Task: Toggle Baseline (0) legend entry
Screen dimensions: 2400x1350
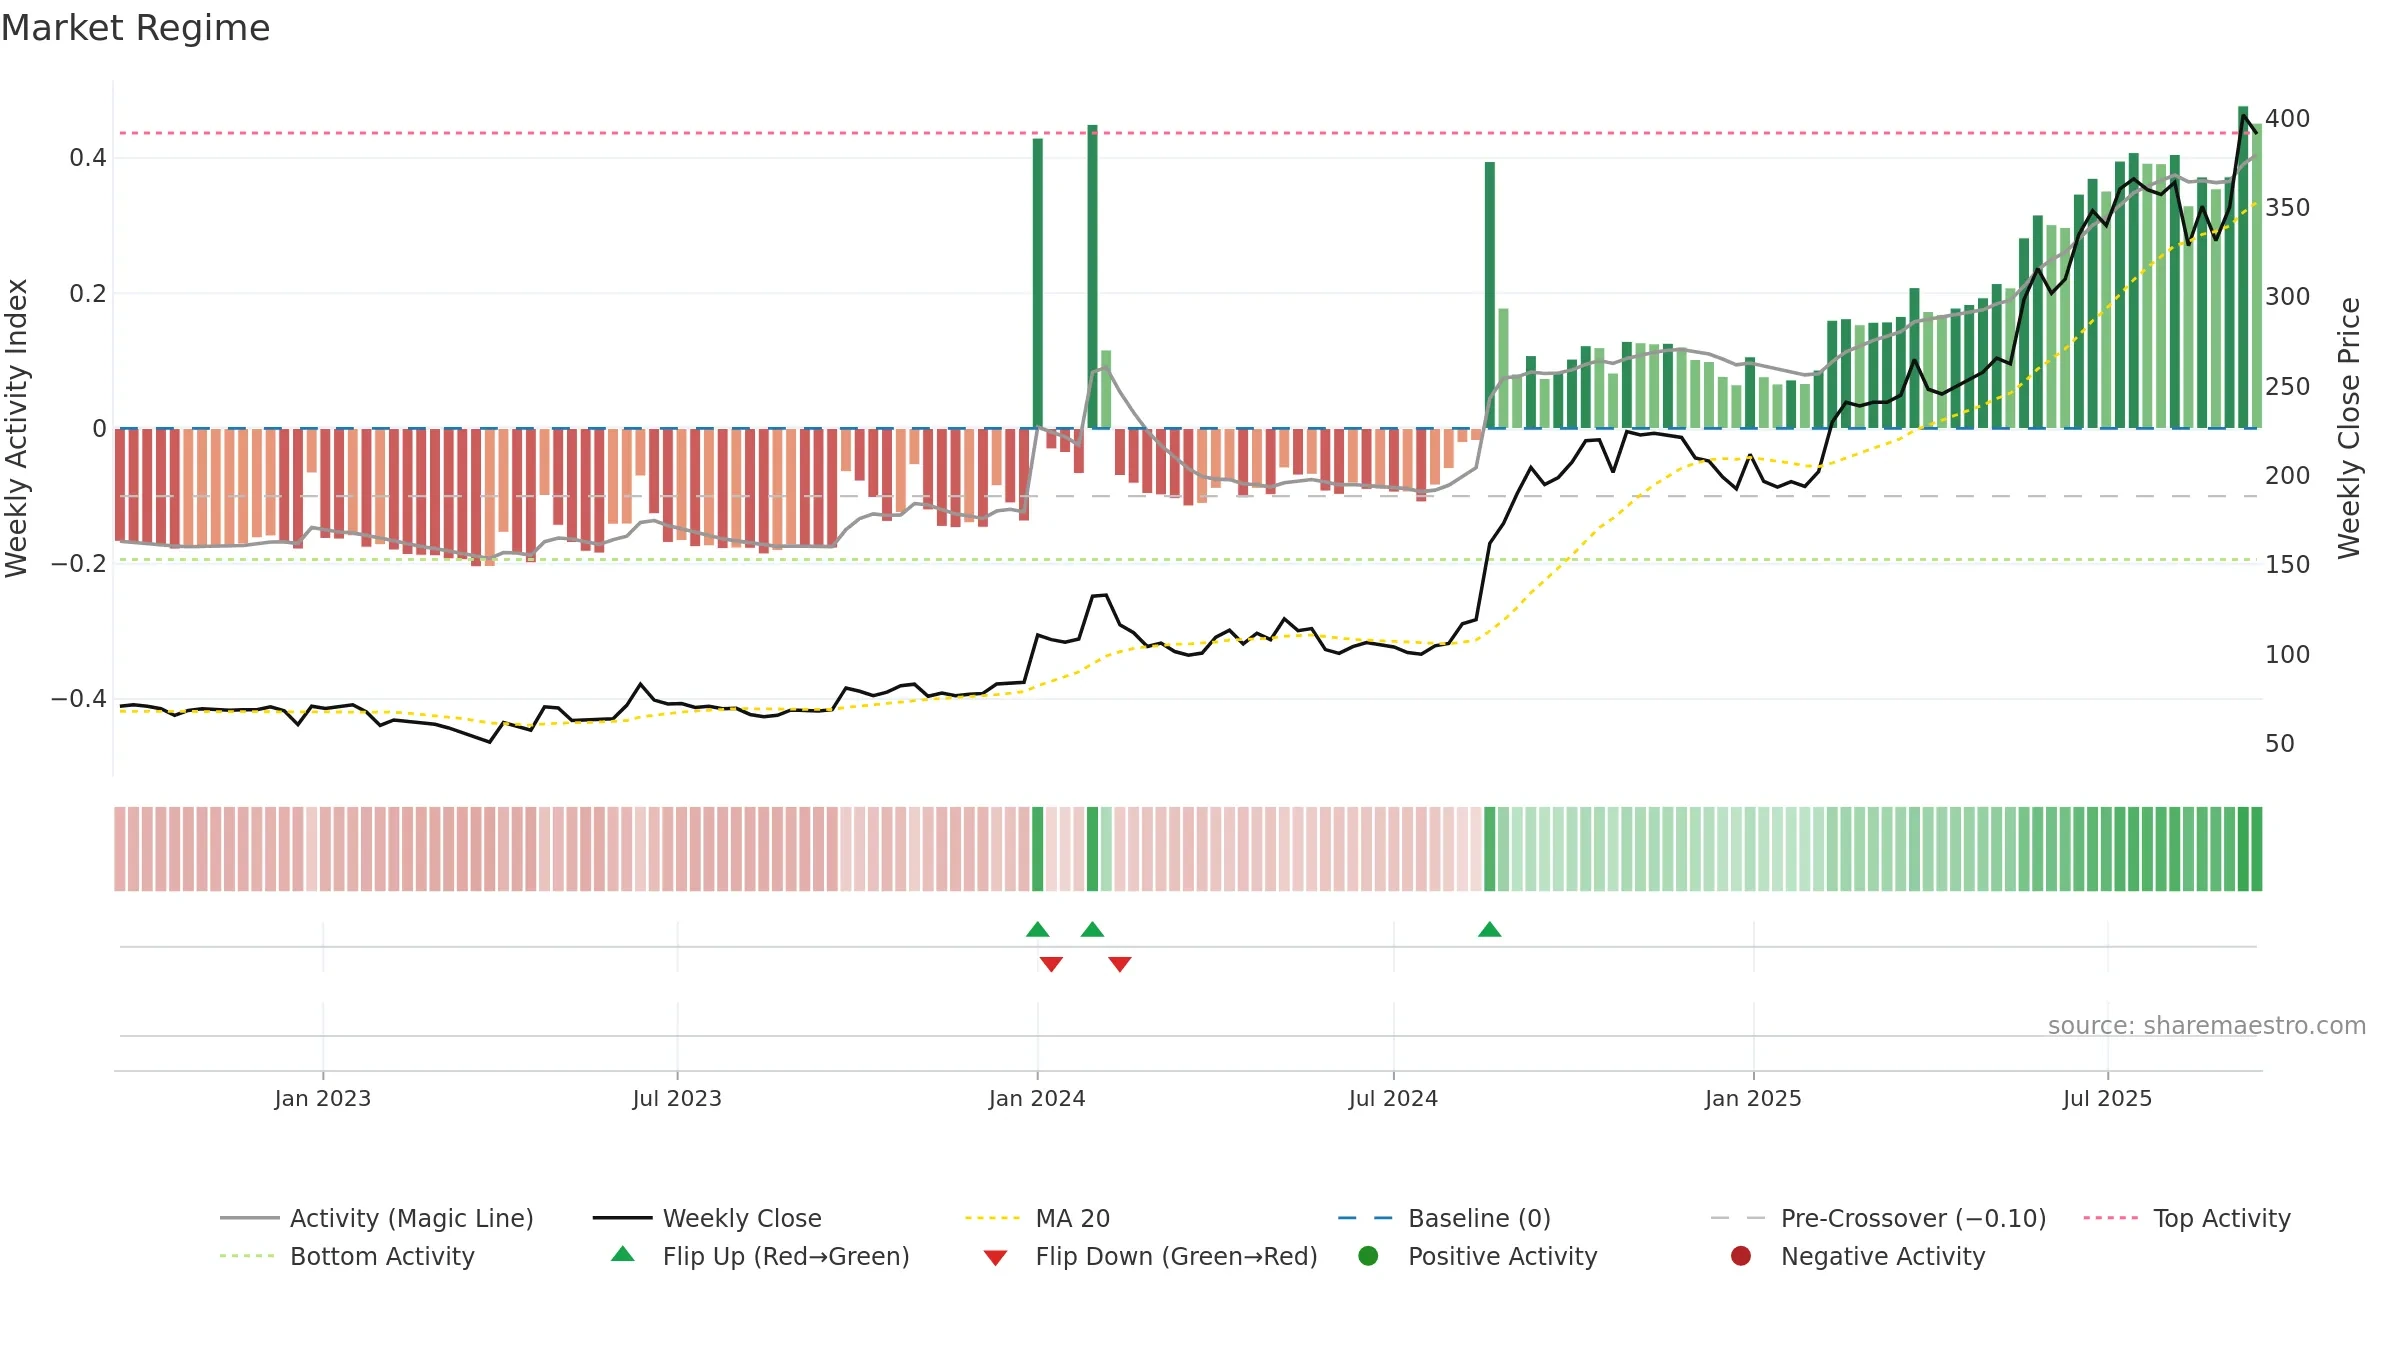Action: [x=1444, y=1218]
